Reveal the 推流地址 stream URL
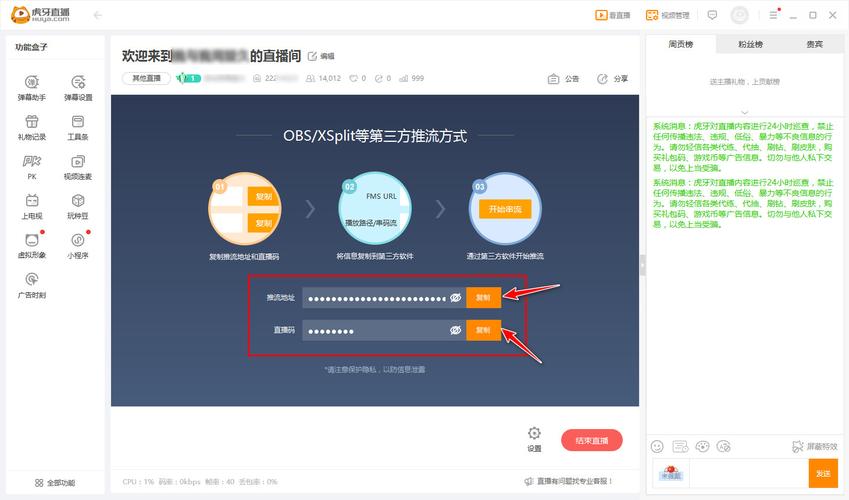Image resolution: width=849 pixels, height=500 pixels. click(x=455, y=297)
